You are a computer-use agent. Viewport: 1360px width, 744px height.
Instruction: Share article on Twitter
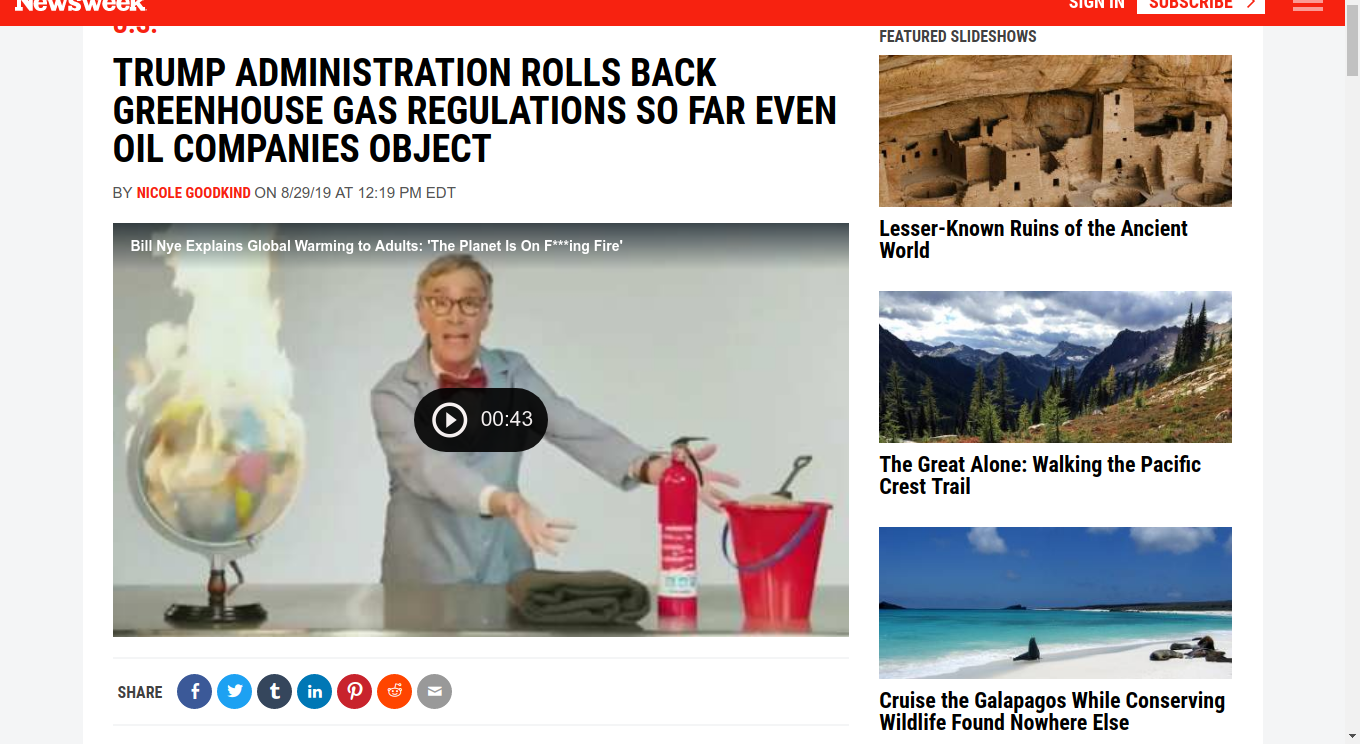[235, 691]
